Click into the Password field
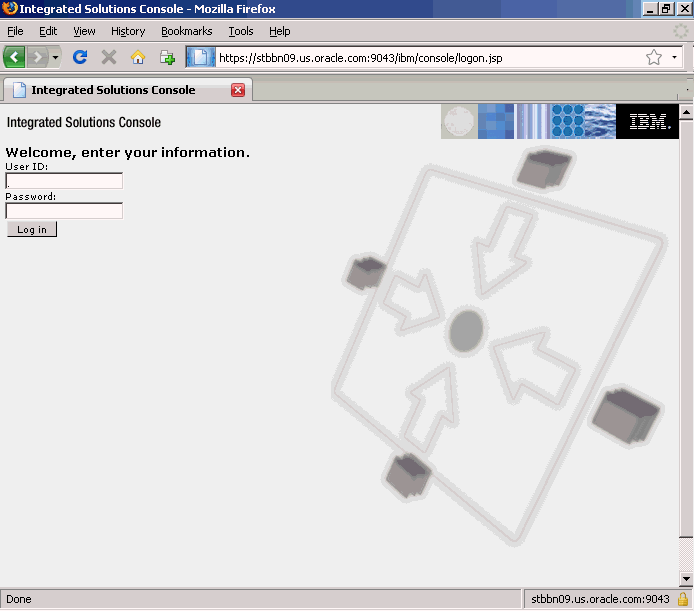694x611 pixels. click(x=64, y=211)
